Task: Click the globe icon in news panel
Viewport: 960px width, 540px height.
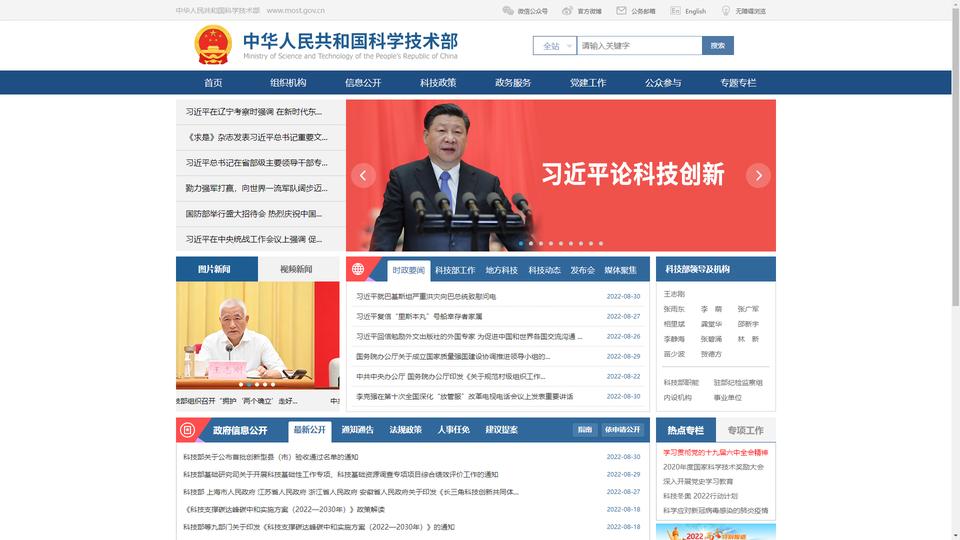Action: 358,269
